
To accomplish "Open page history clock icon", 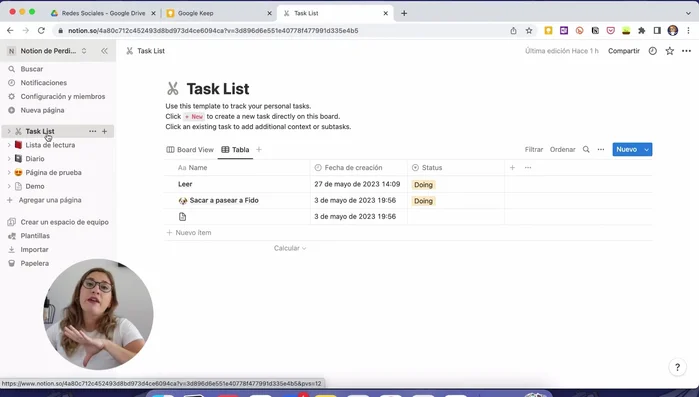I will click(x=653, y=51).
